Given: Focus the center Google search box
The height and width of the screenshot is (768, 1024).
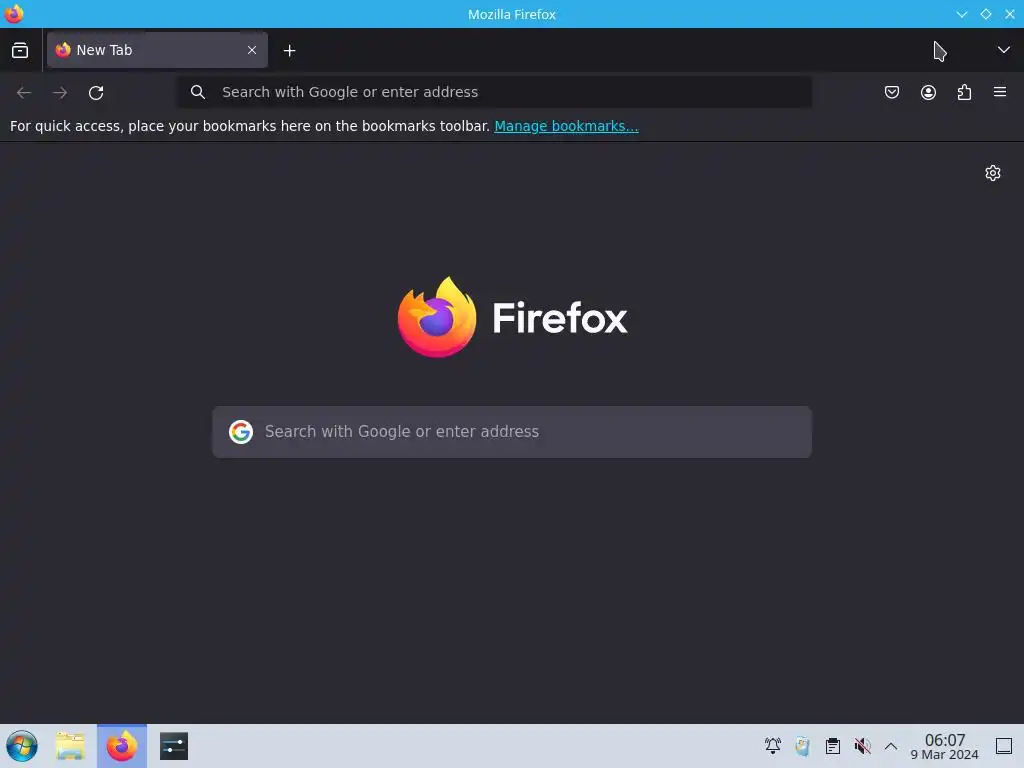Looking at the screenshot, I should [512, 432].
